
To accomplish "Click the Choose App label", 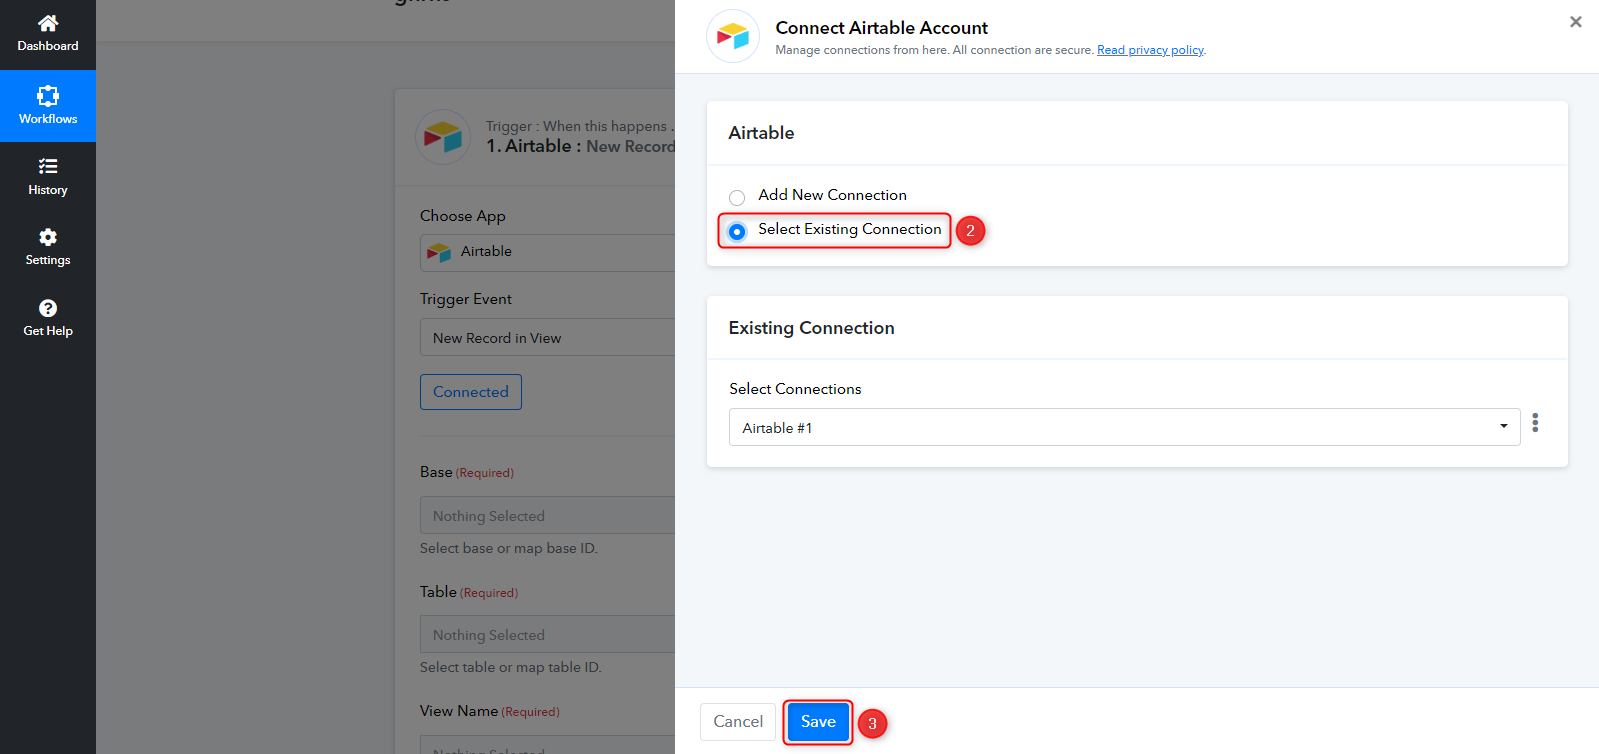I will [463, 216].
